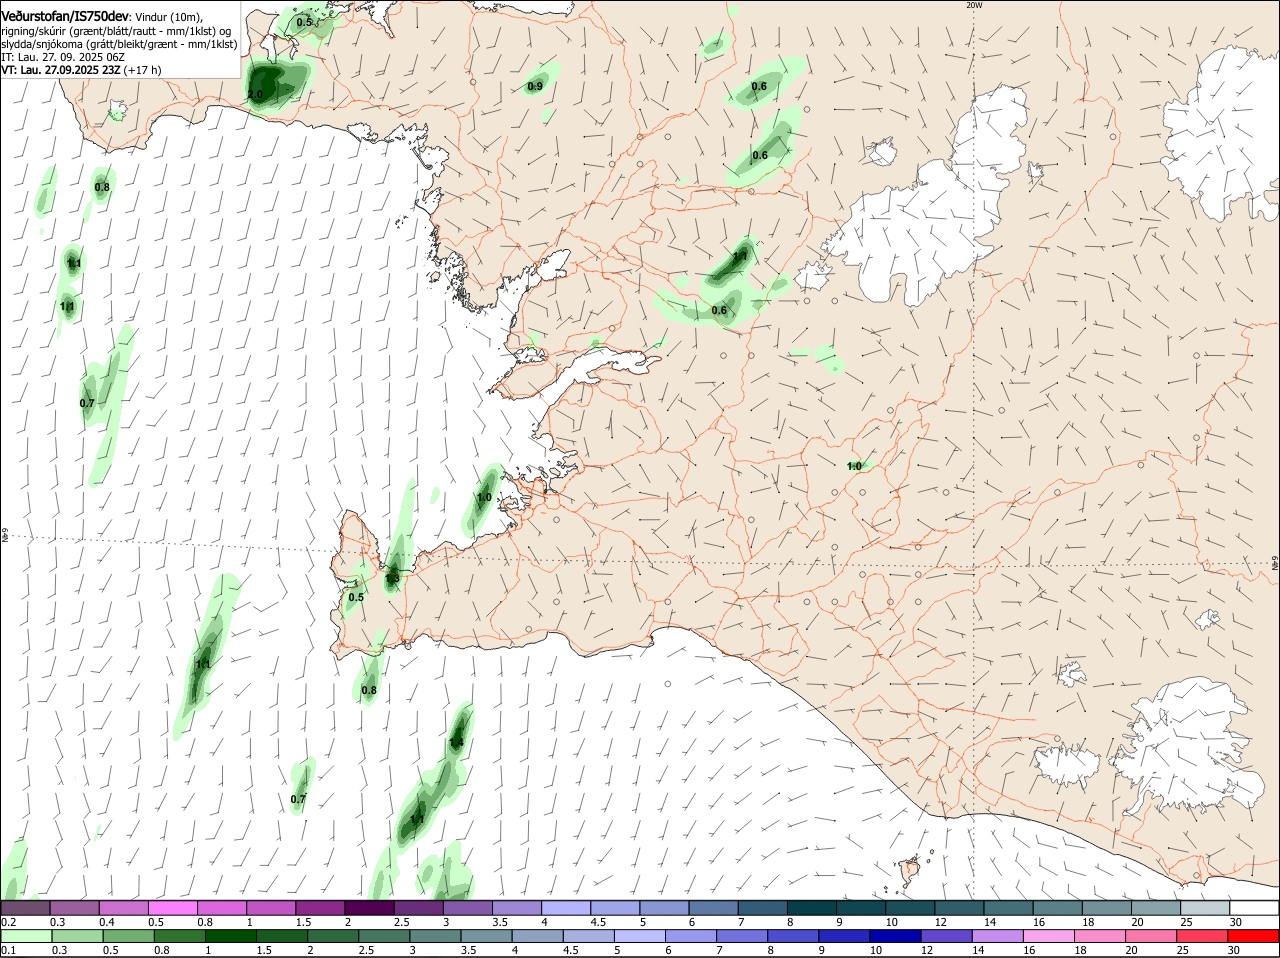1280x958 pixels.
Task: Select the IT: Lau. 27. 09. 2025 06Z line
Action: (63, 57)
